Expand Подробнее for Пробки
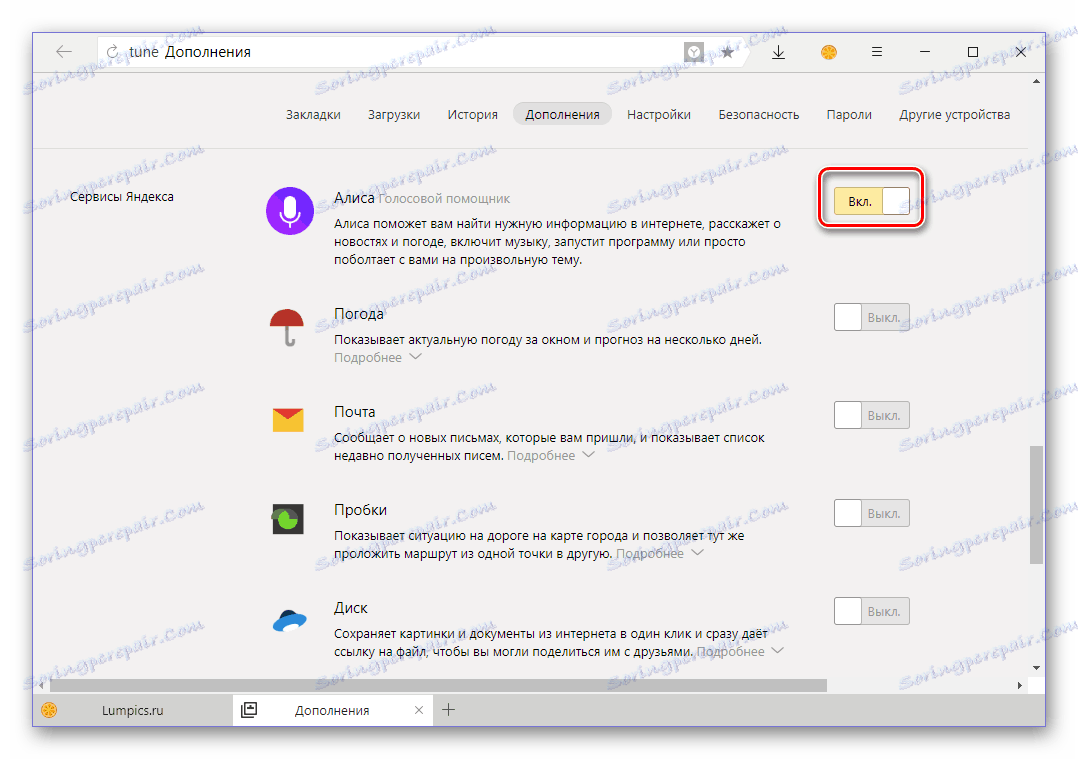Viewport: 1078px width, 759px height. [659, 553]
